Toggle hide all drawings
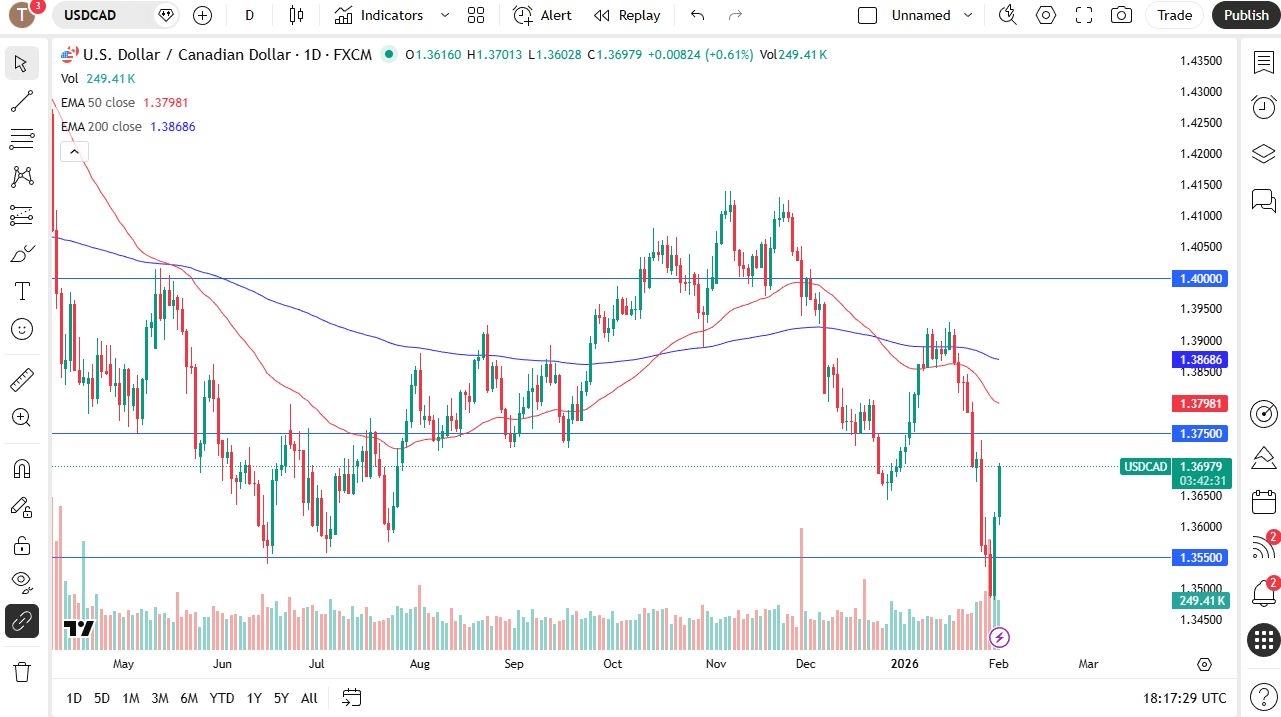1281x717 pixels. coord(22,582)
